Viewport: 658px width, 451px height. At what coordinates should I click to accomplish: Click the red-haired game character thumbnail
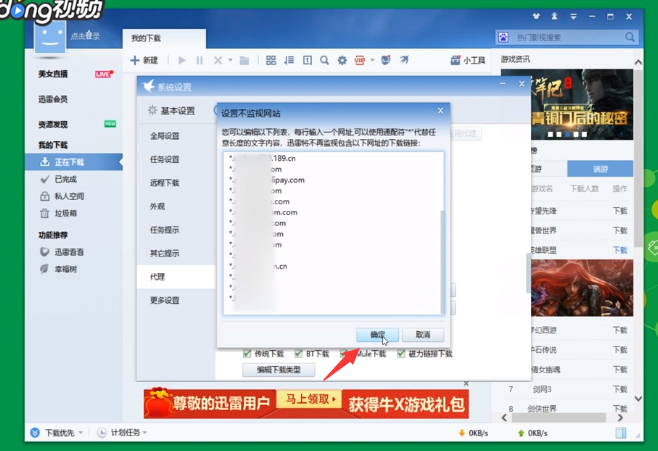(582, 288)
